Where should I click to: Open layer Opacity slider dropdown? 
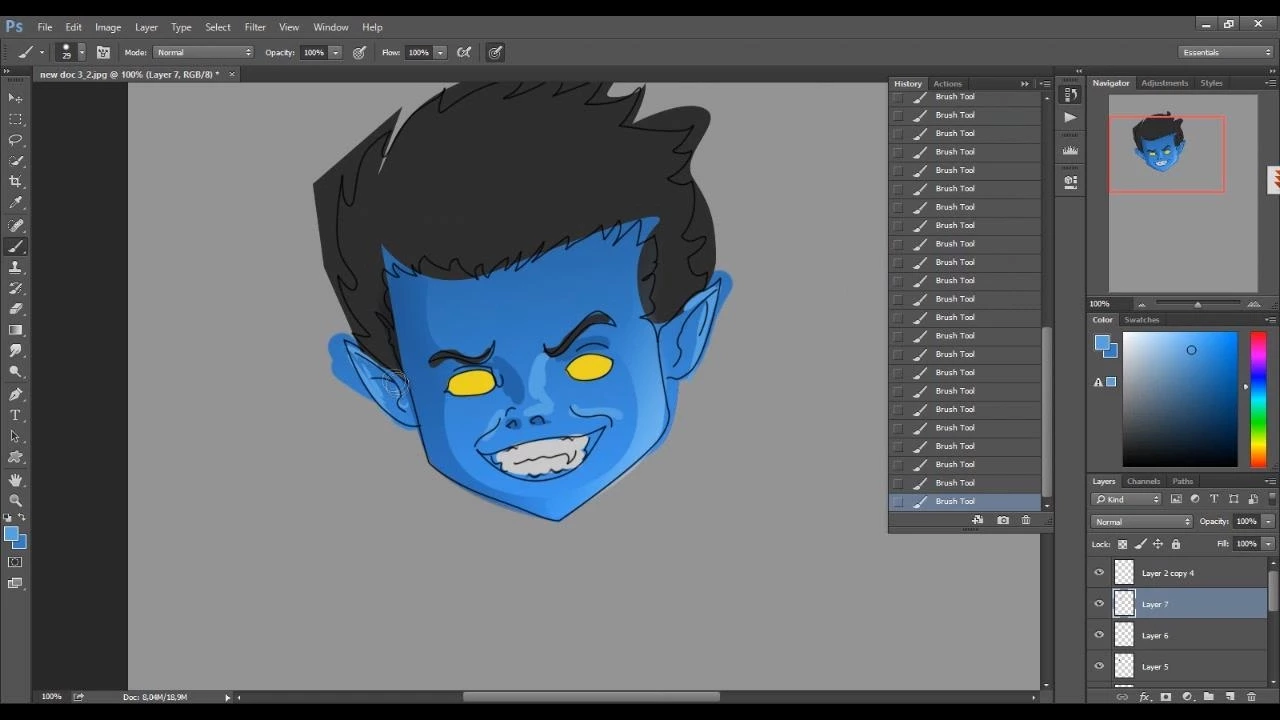pos(1269,521)
